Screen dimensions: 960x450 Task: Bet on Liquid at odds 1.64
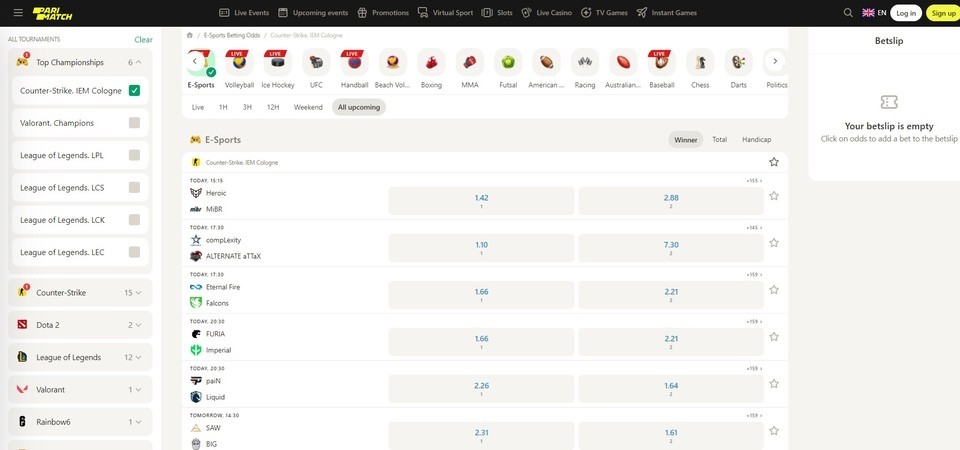[671, 389]
